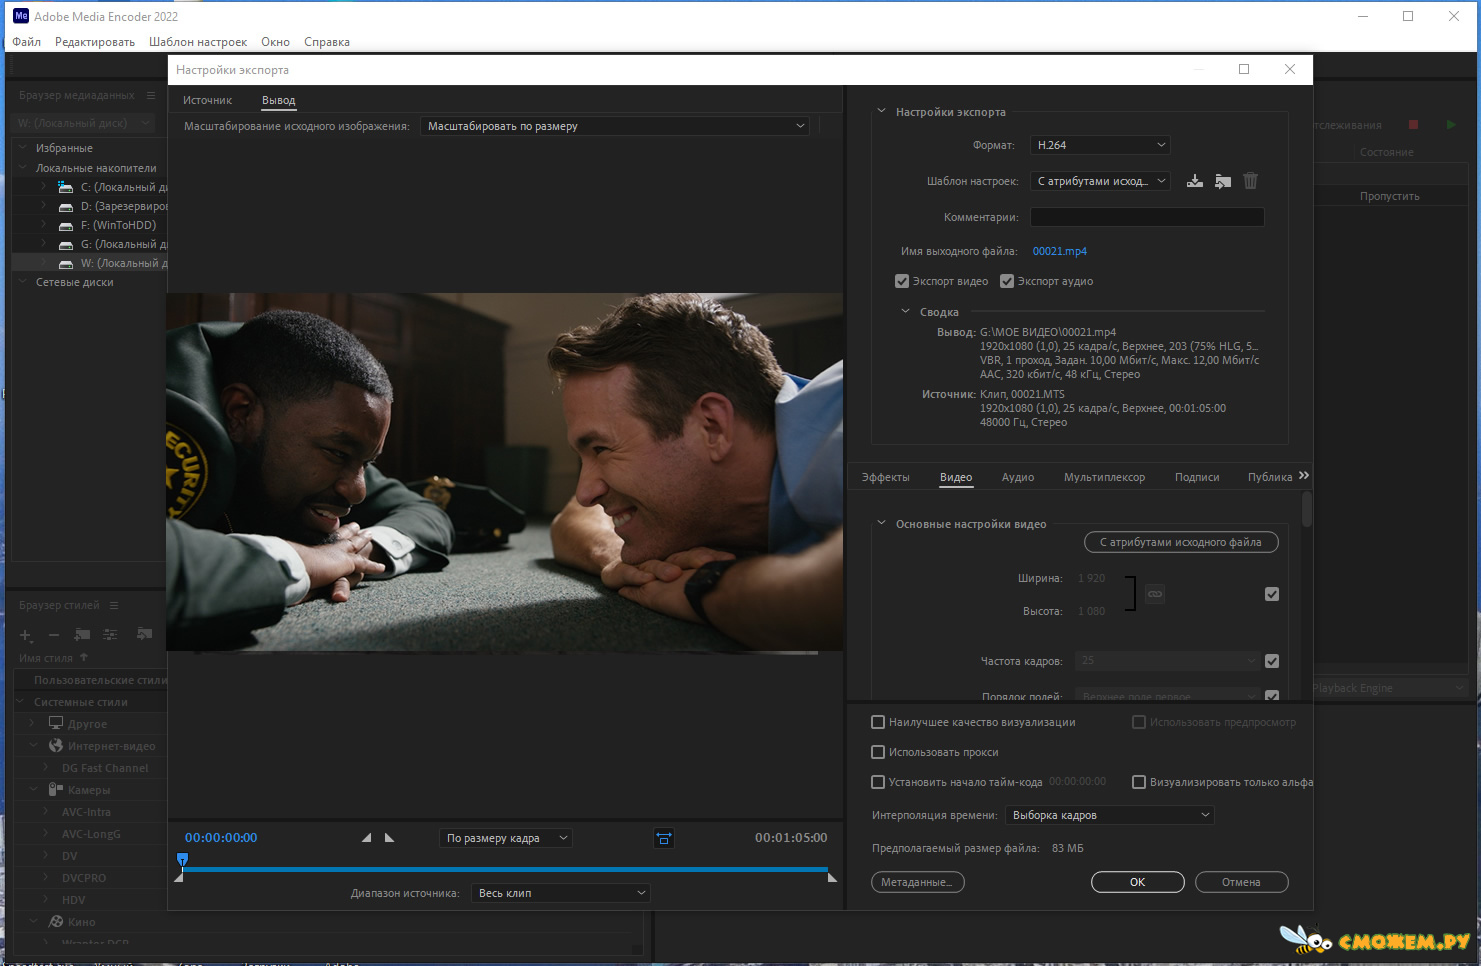Viewport: 1481px width, 966px height.
Task: Click the aspect ratio correction icon near the zoom dropdown
Action: tap(664, 838)
